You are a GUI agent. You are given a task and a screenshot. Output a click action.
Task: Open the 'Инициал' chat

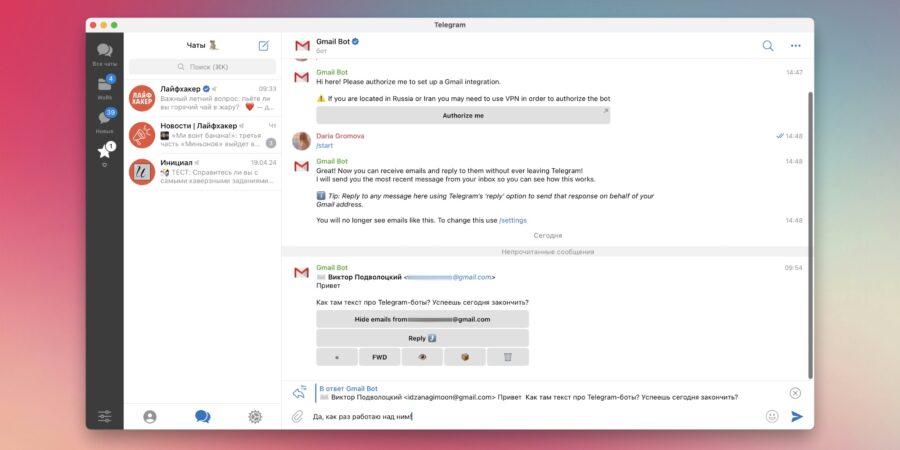point(203,171)
